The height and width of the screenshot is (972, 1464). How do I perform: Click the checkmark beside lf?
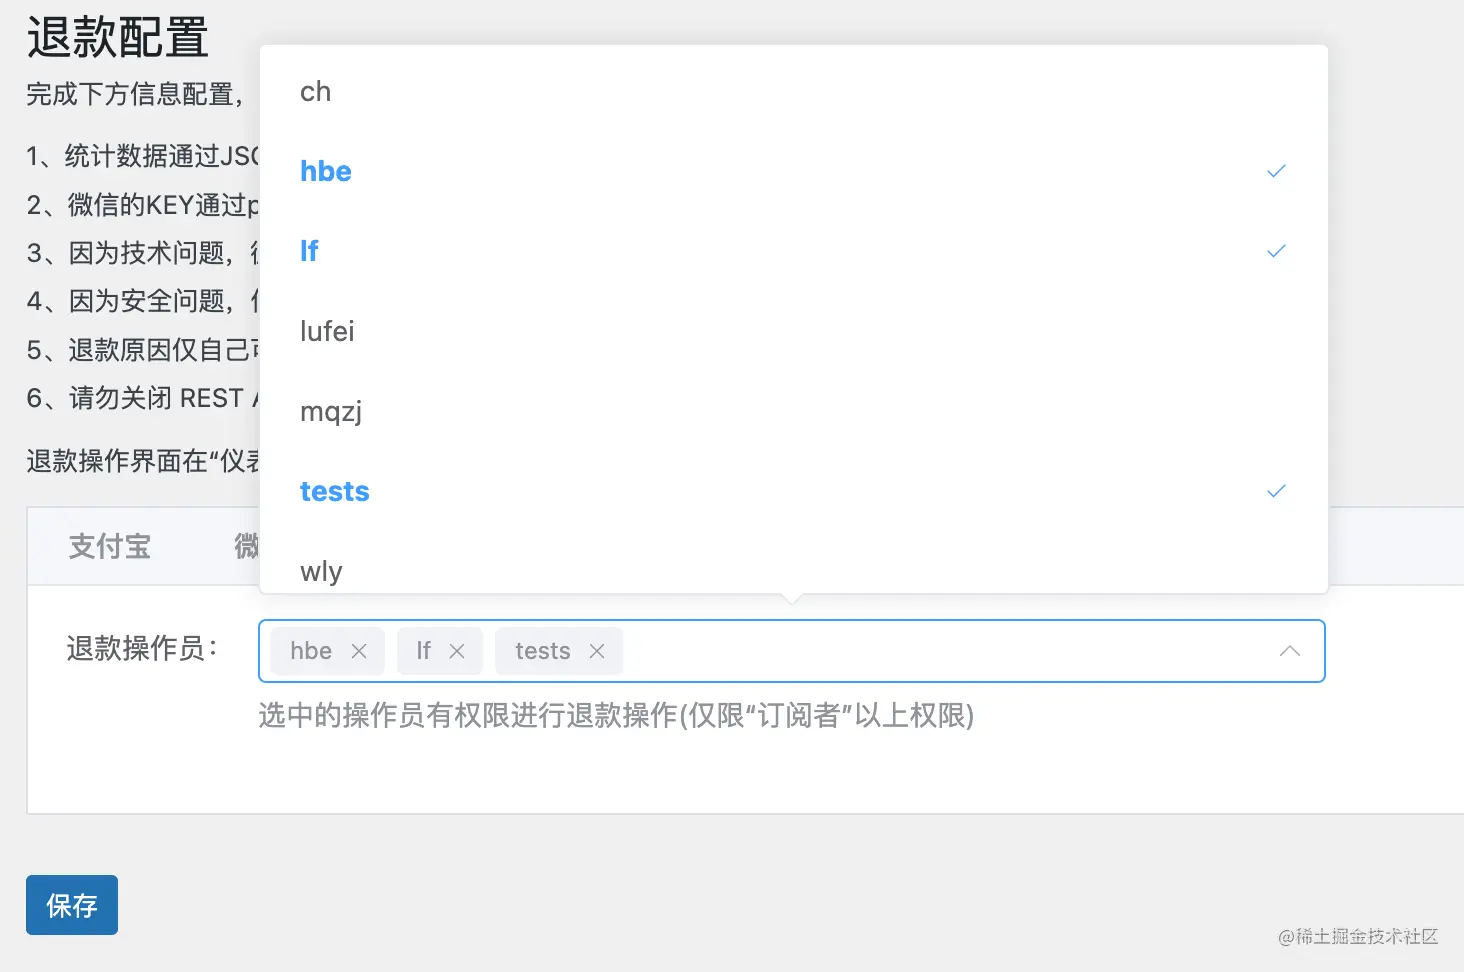(x=1276, y=251)
